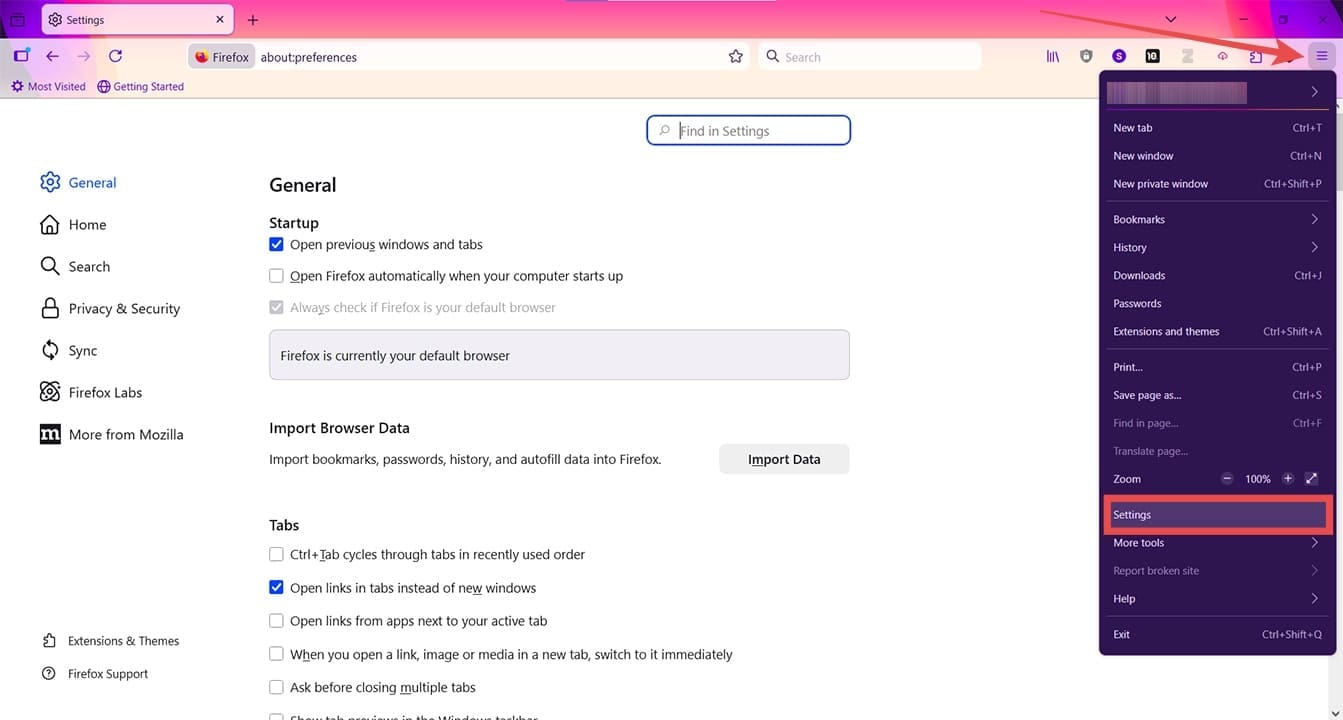Click the black 10 extension icon

[1152, 57]
